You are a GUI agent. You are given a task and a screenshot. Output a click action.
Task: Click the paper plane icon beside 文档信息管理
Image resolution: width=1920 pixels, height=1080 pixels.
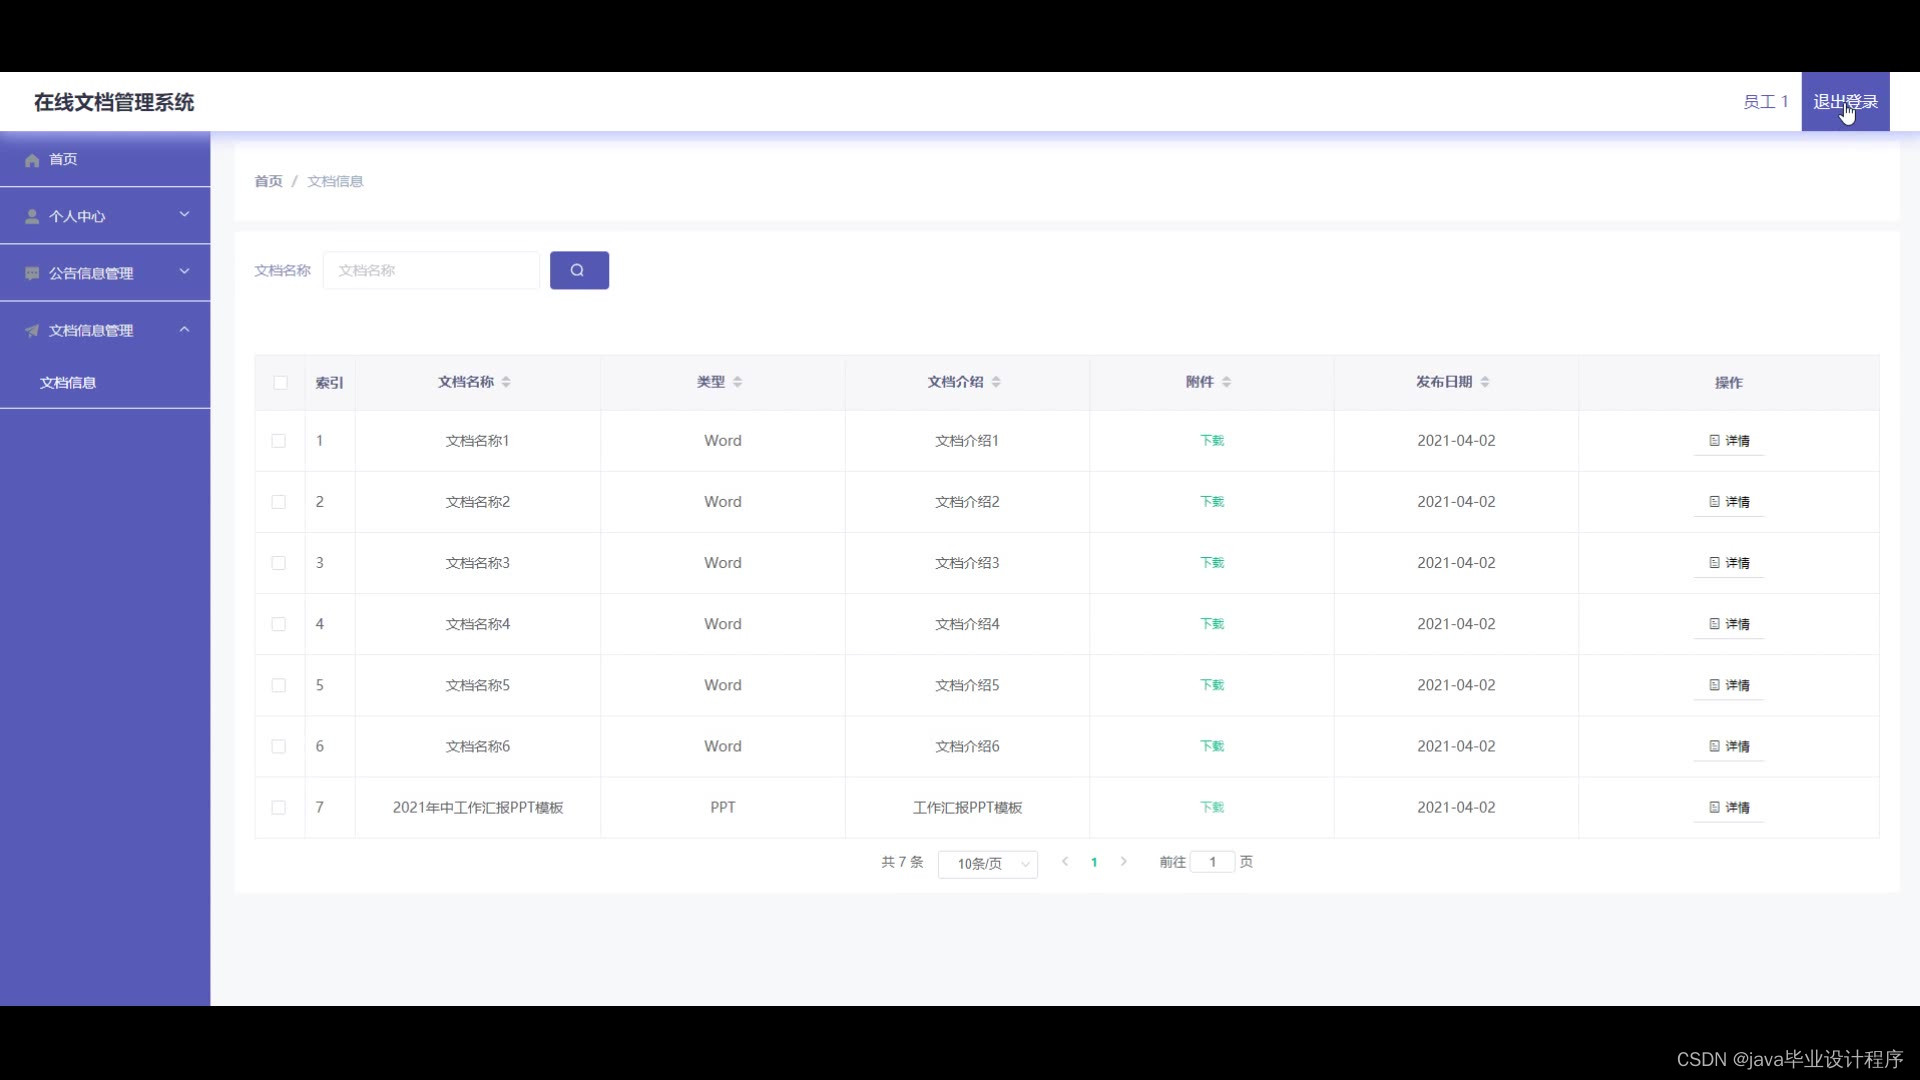[32, 331]
